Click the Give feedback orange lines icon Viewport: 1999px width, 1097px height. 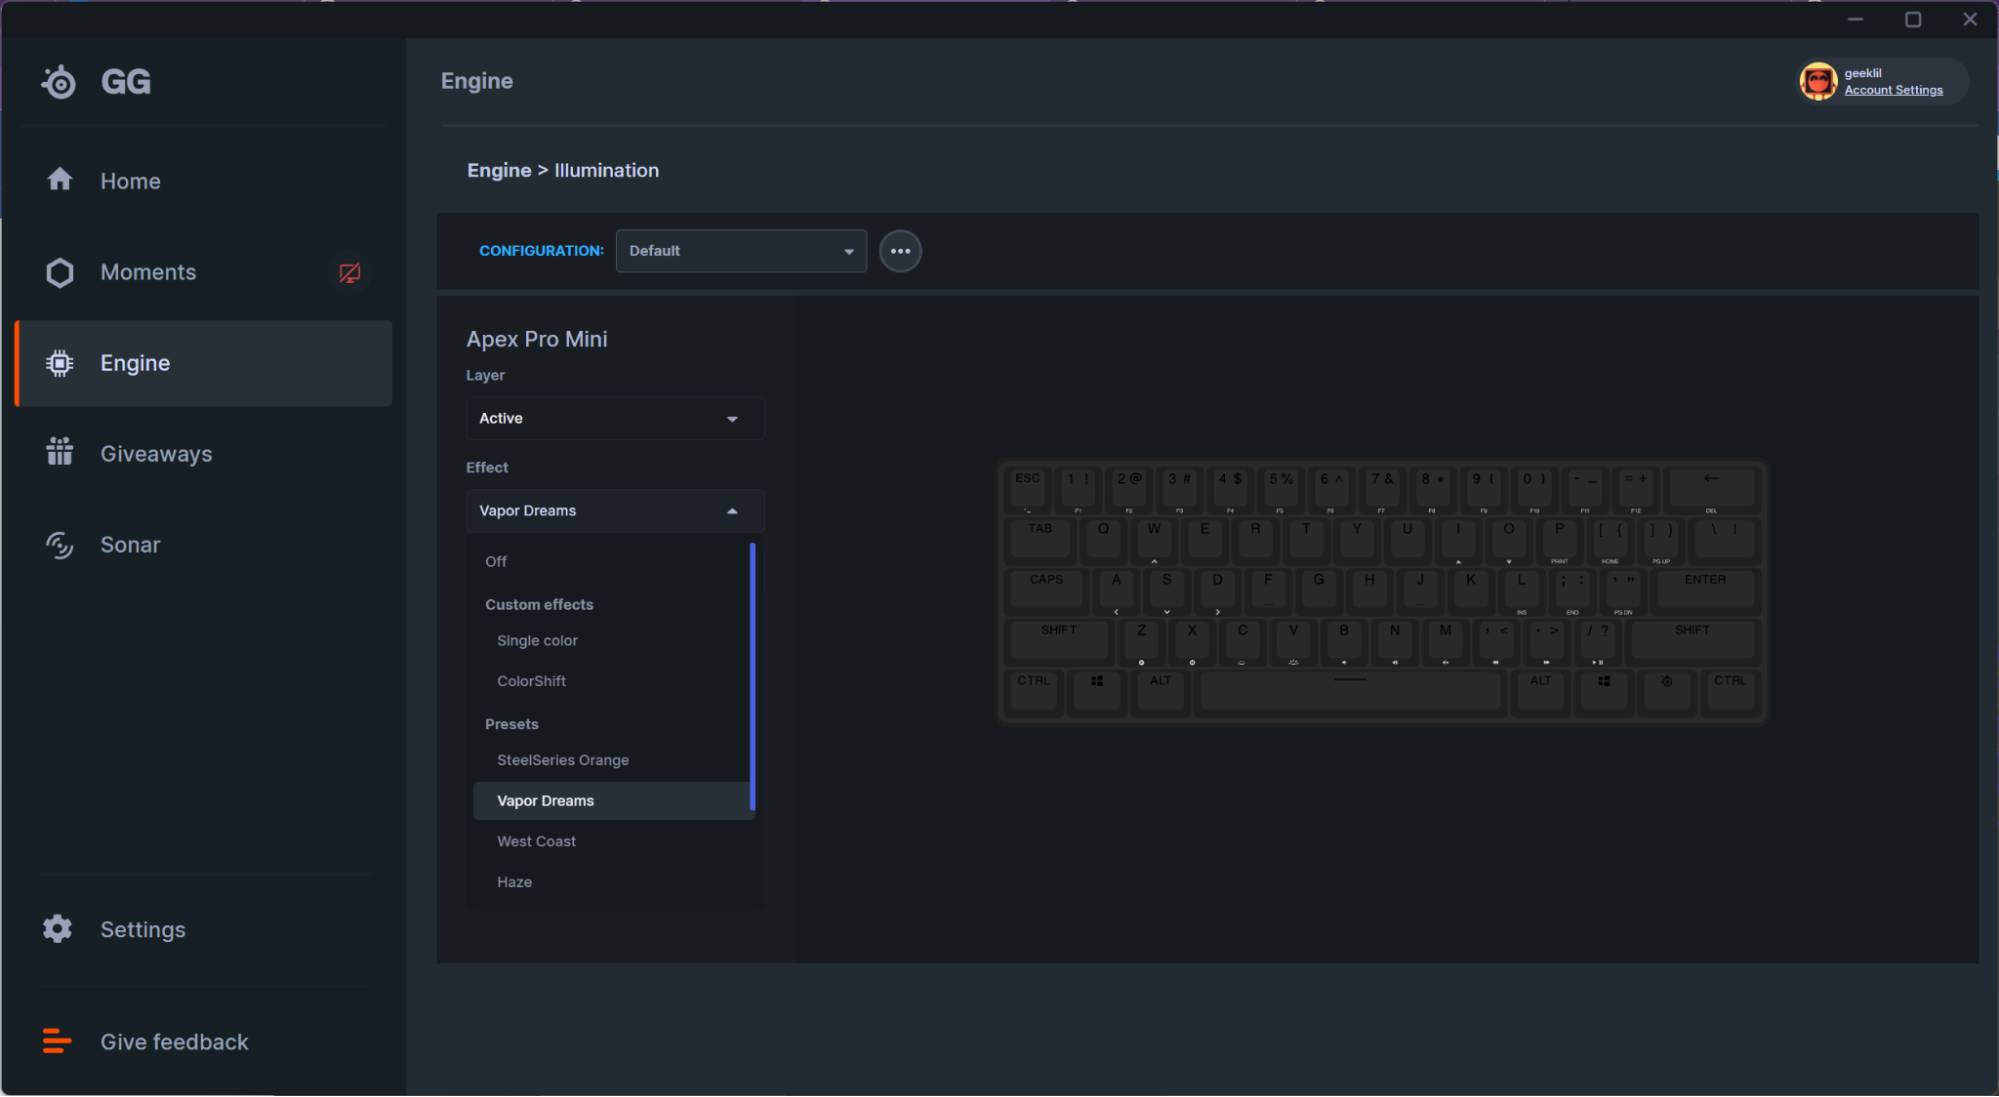[57, 1041]
